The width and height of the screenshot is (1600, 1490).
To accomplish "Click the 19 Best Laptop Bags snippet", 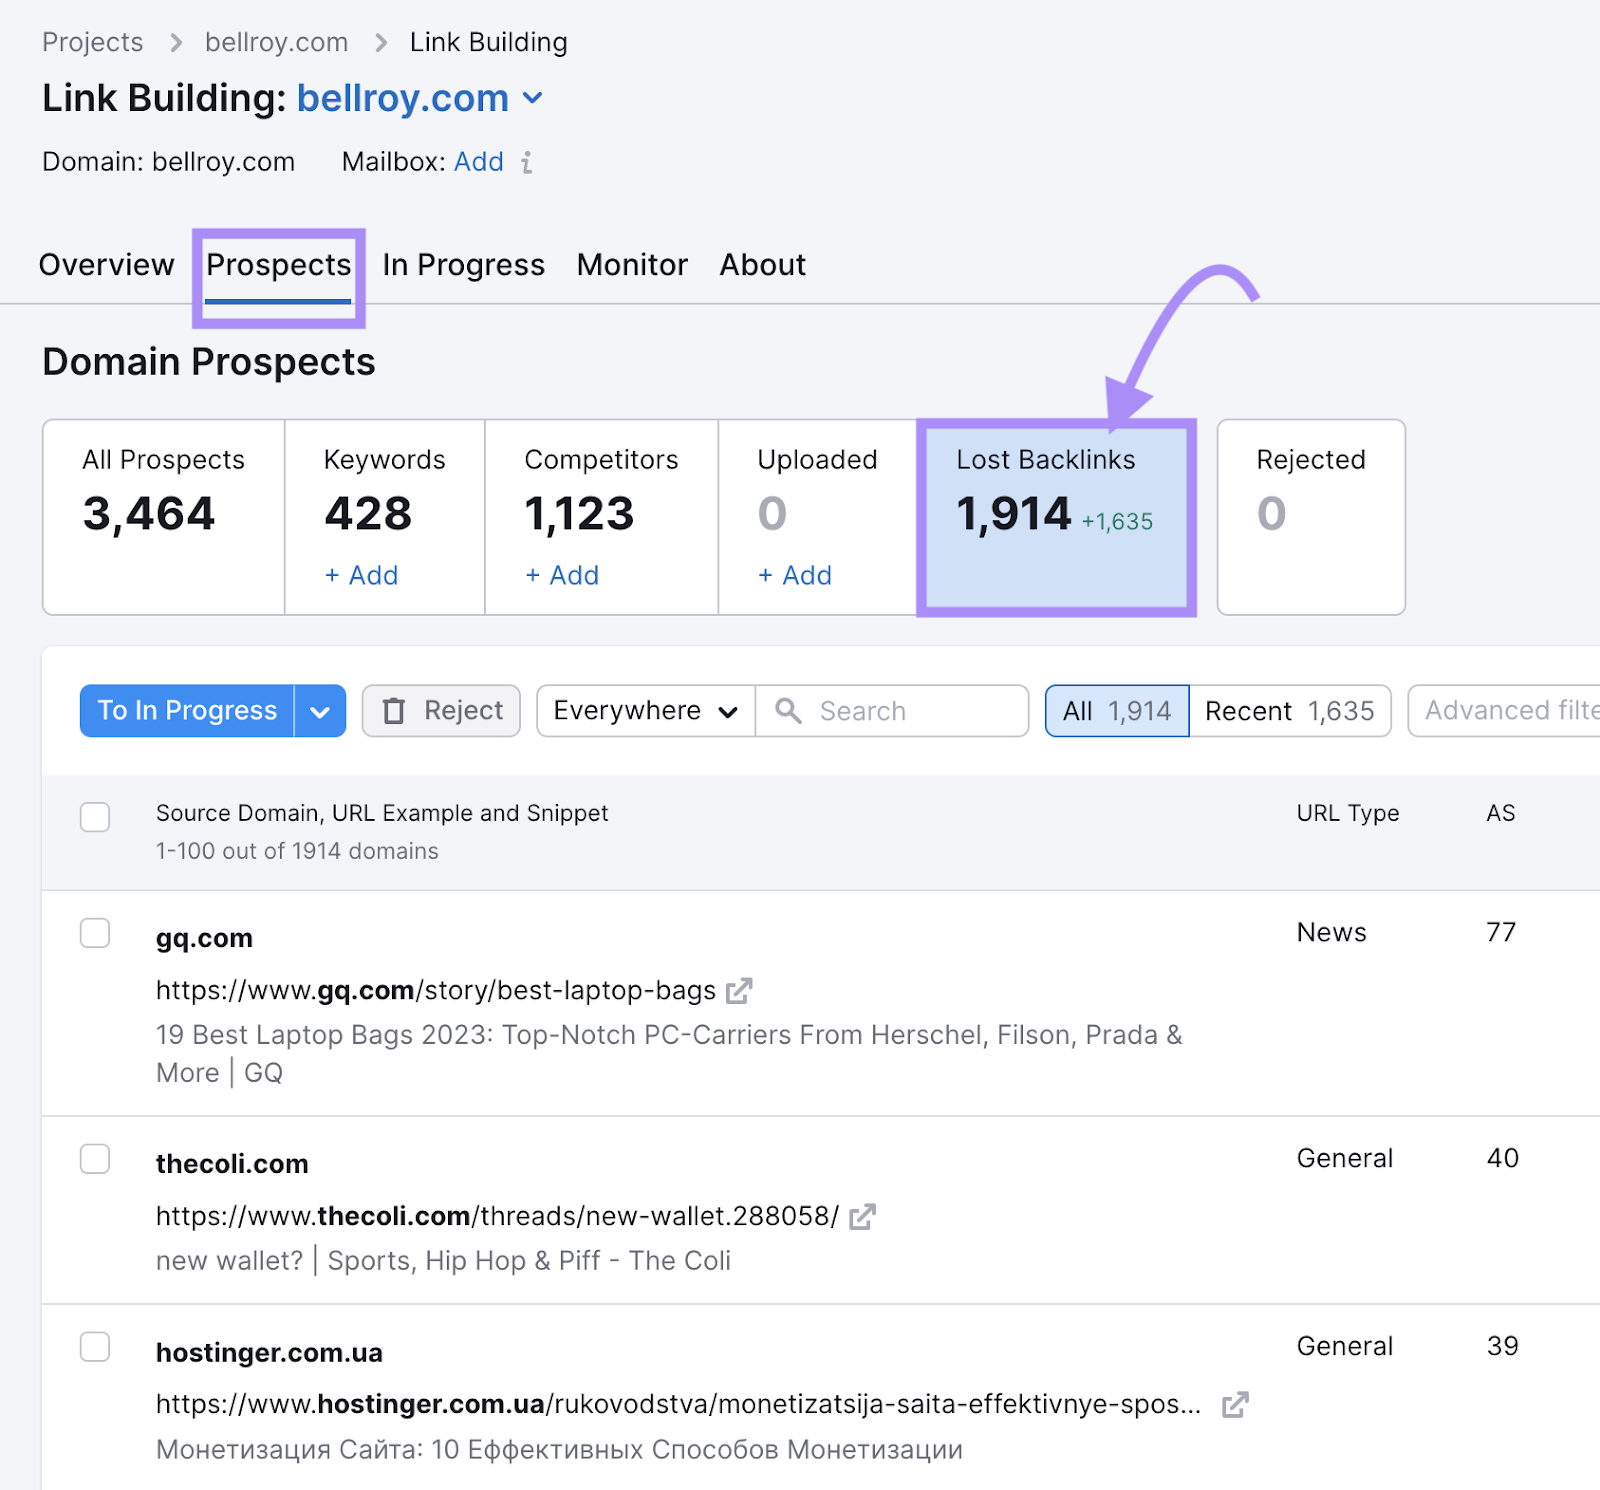I will click(669, 1054).
